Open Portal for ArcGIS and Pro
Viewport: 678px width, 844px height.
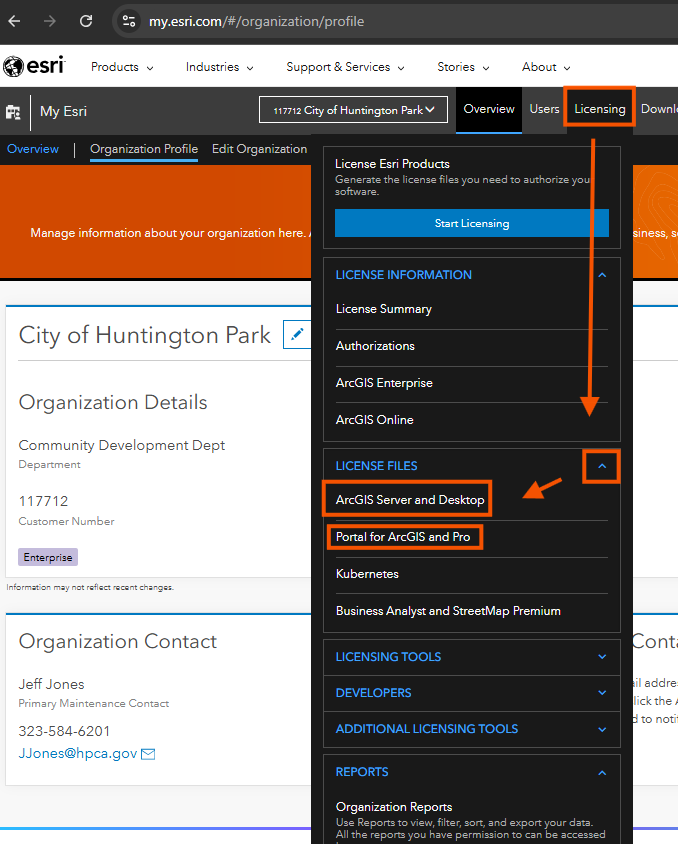pos(403,537)
